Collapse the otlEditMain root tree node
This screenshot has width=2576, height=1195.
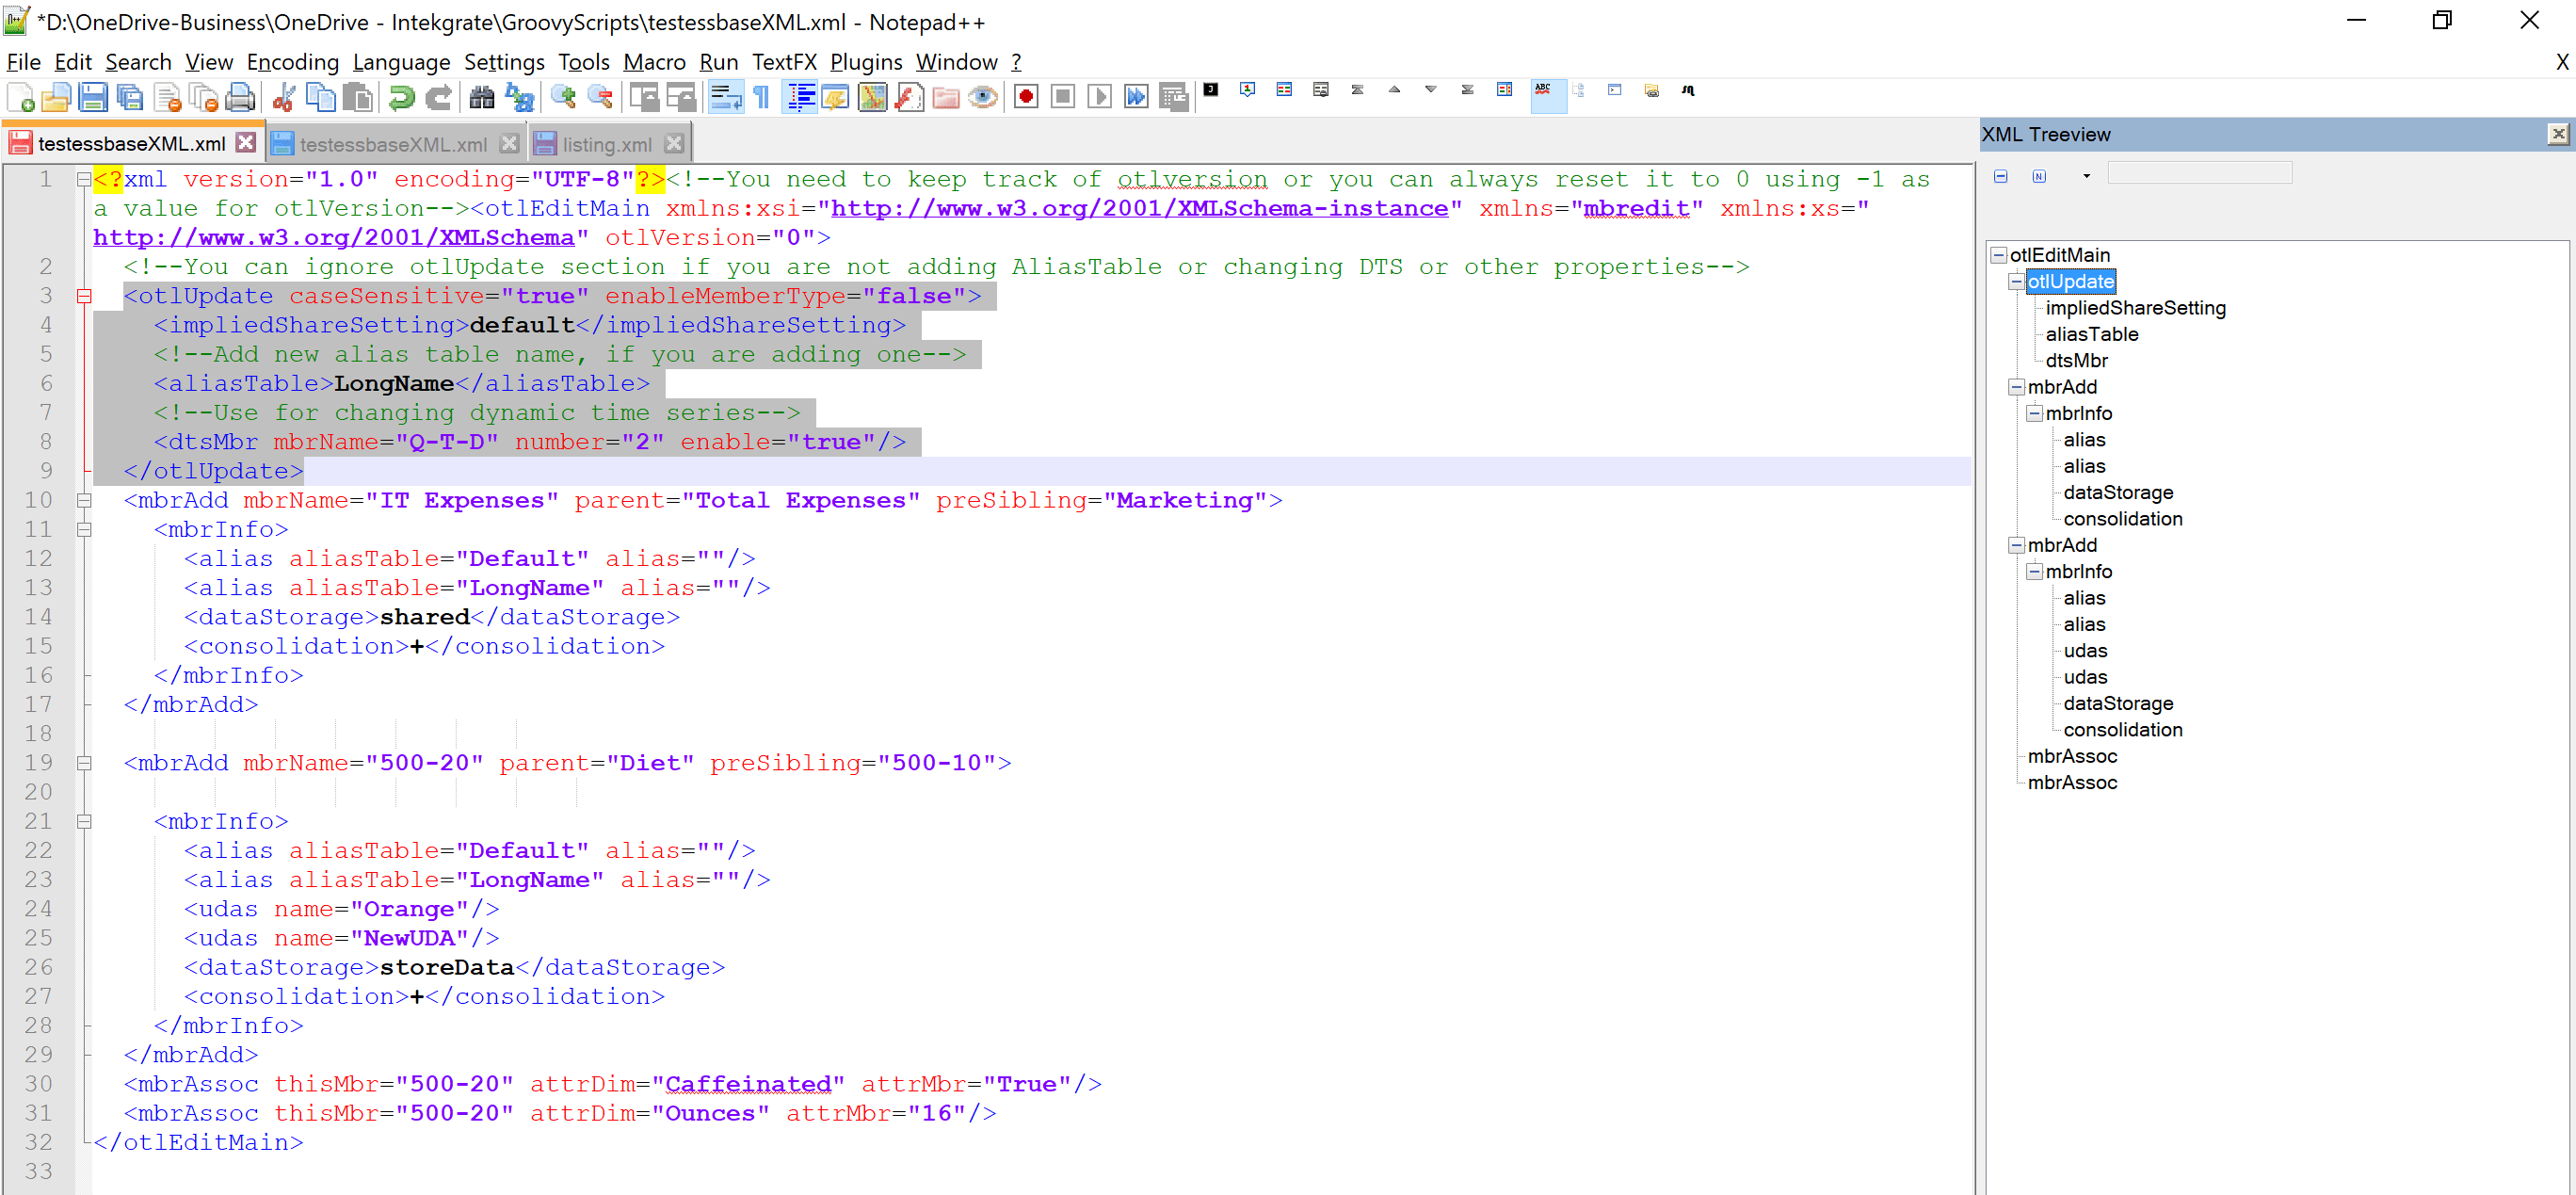[1998, 255]
